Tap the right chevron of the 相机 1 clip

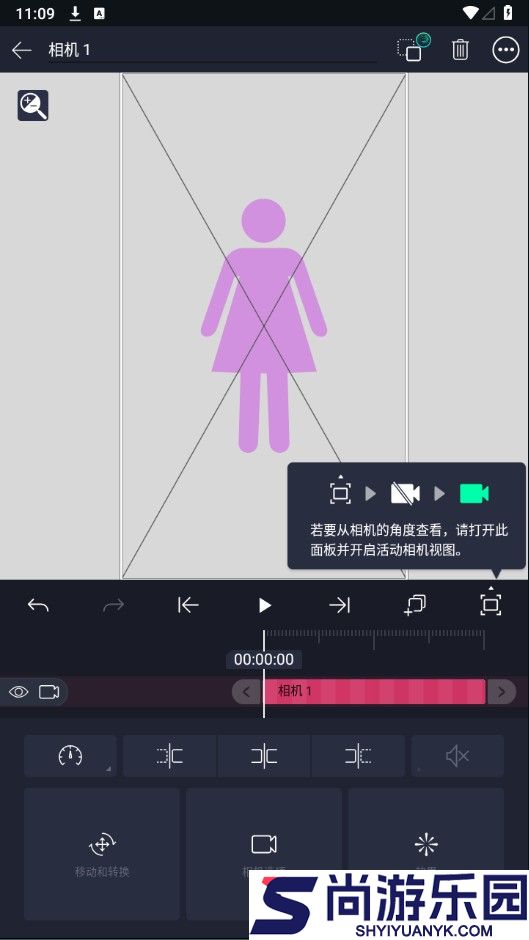(x=501, y=692)
